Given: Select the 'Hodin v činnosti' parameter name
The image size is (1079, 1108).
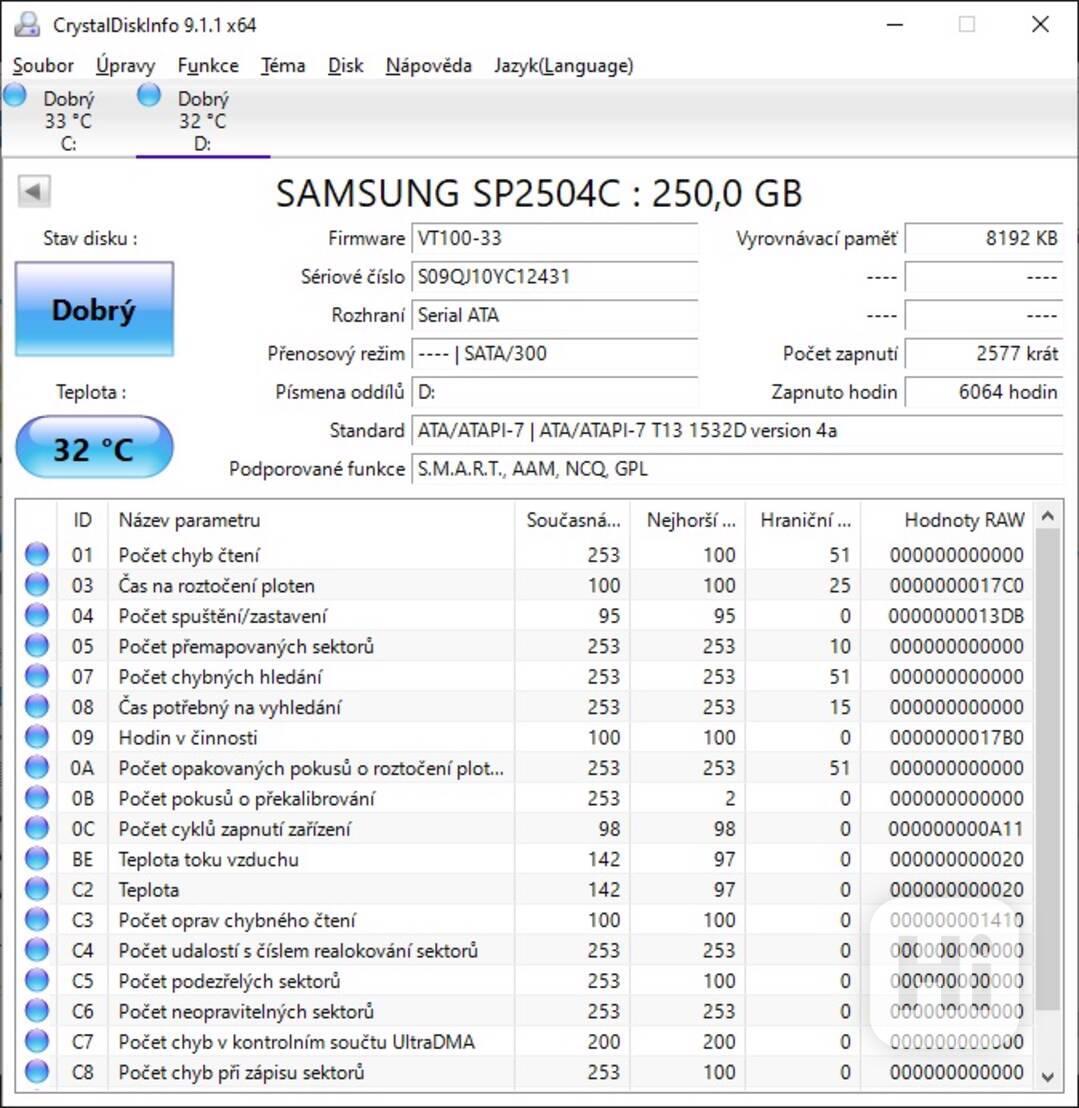Looking at the screenshot, I should (x=188, y=738).
